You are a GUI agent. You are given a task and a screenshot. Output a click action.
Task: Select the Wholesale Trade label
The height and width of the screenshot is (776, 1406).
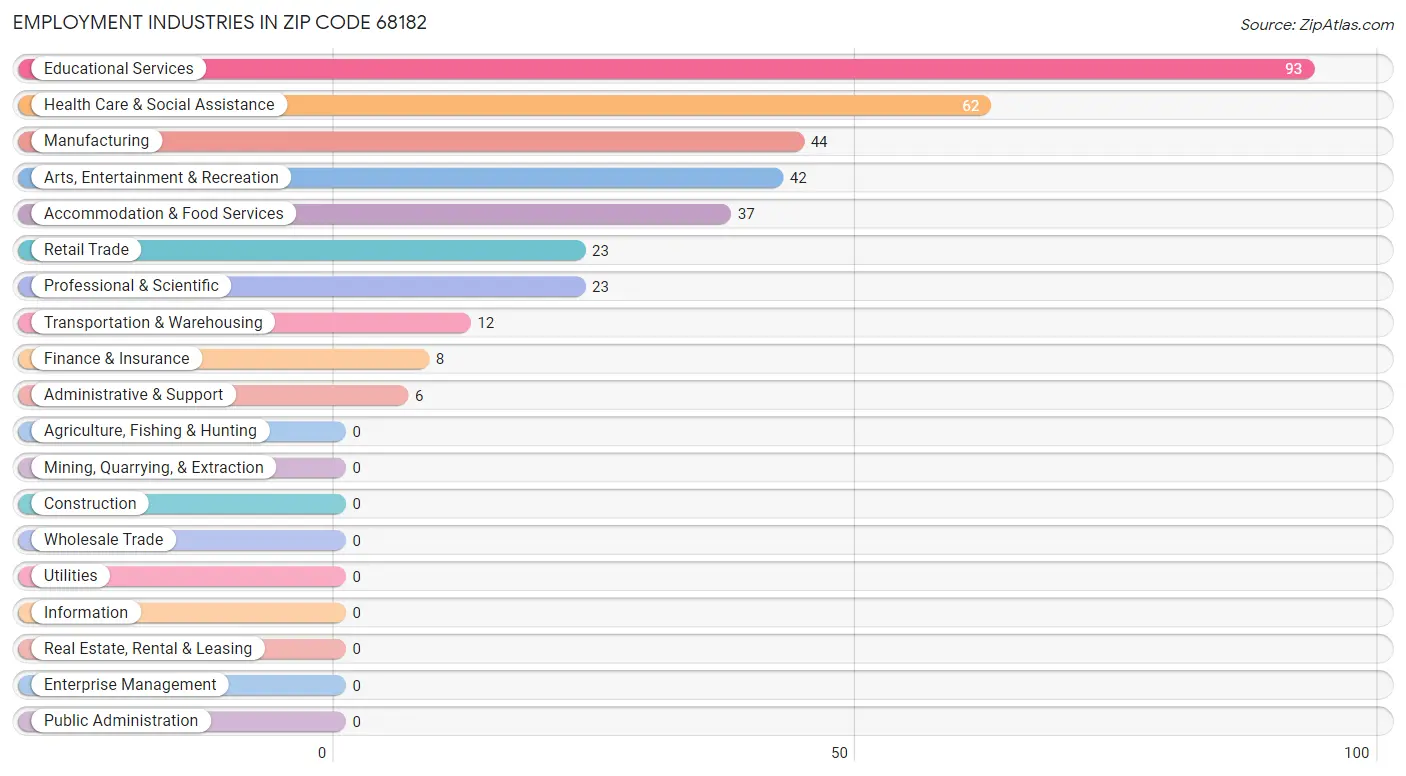[x=103, y=540]
